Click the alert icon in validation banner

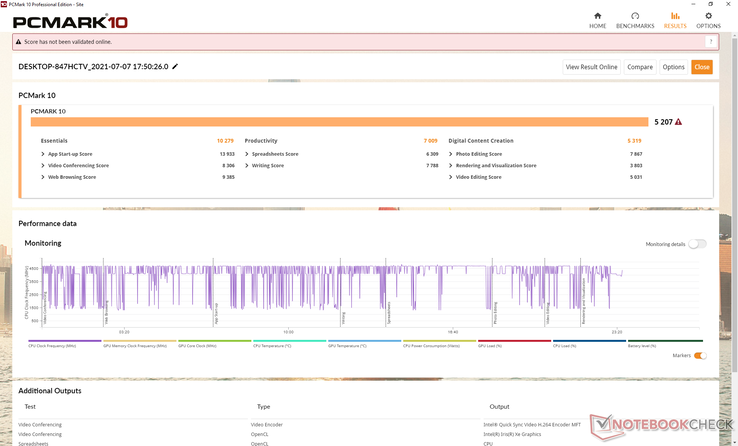19,42
